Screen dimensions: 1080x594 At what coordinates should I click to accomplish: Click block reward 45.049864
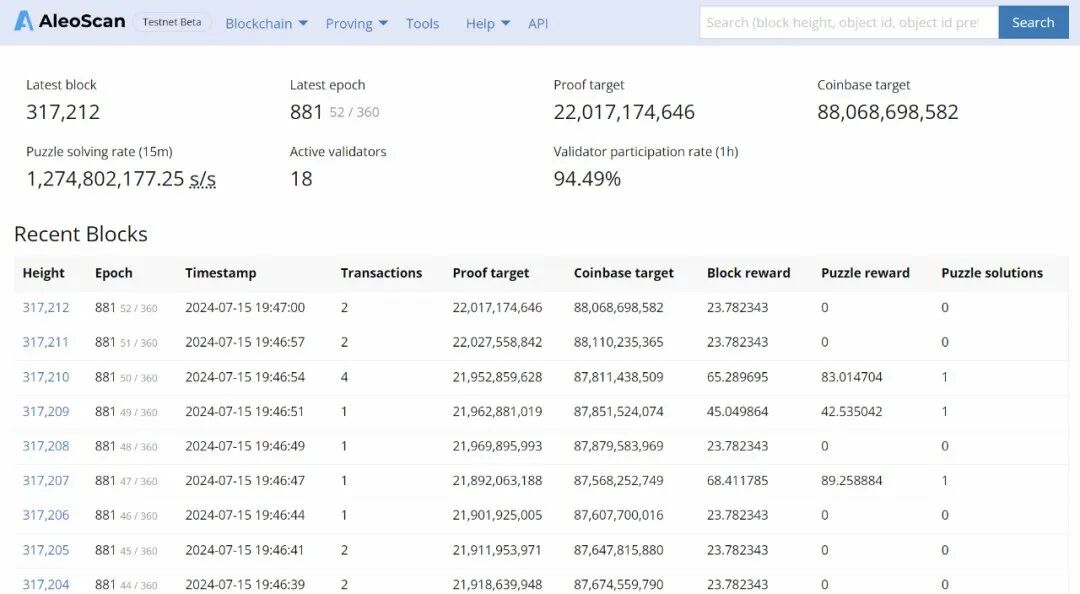[737, 411]
